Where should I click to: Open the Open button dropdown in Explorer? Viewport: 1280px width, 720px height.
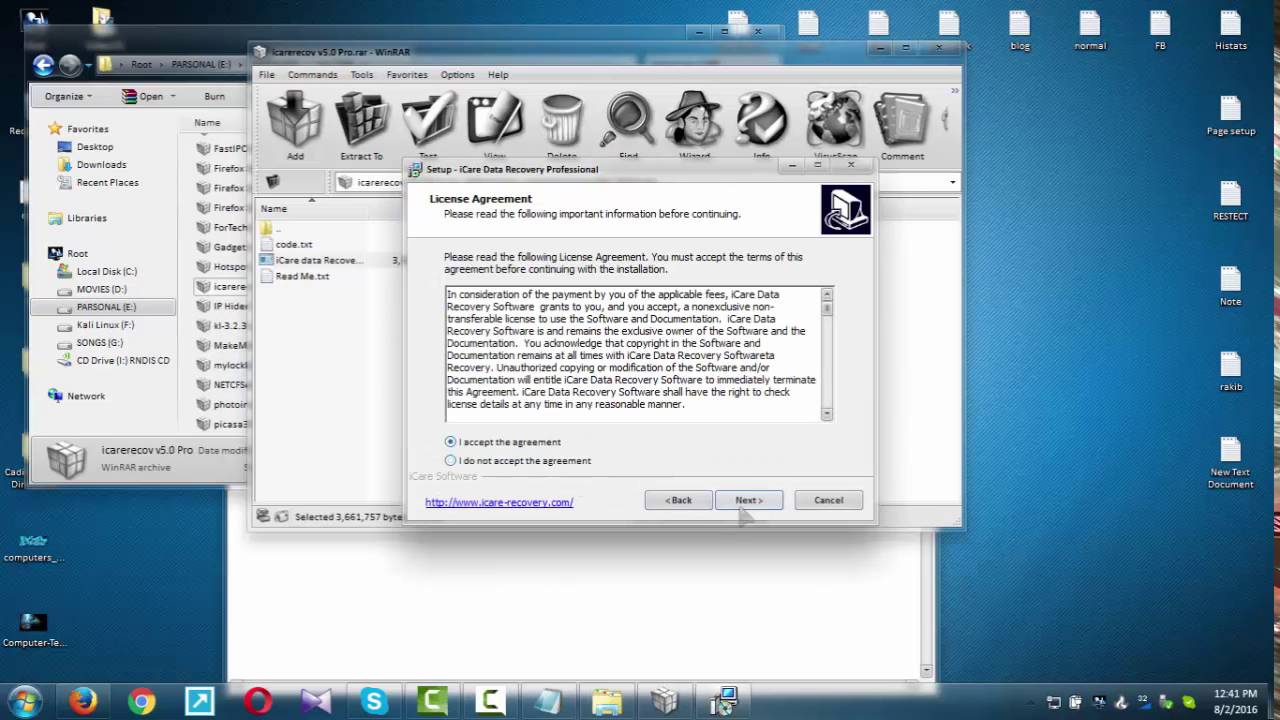pos(172,96)
